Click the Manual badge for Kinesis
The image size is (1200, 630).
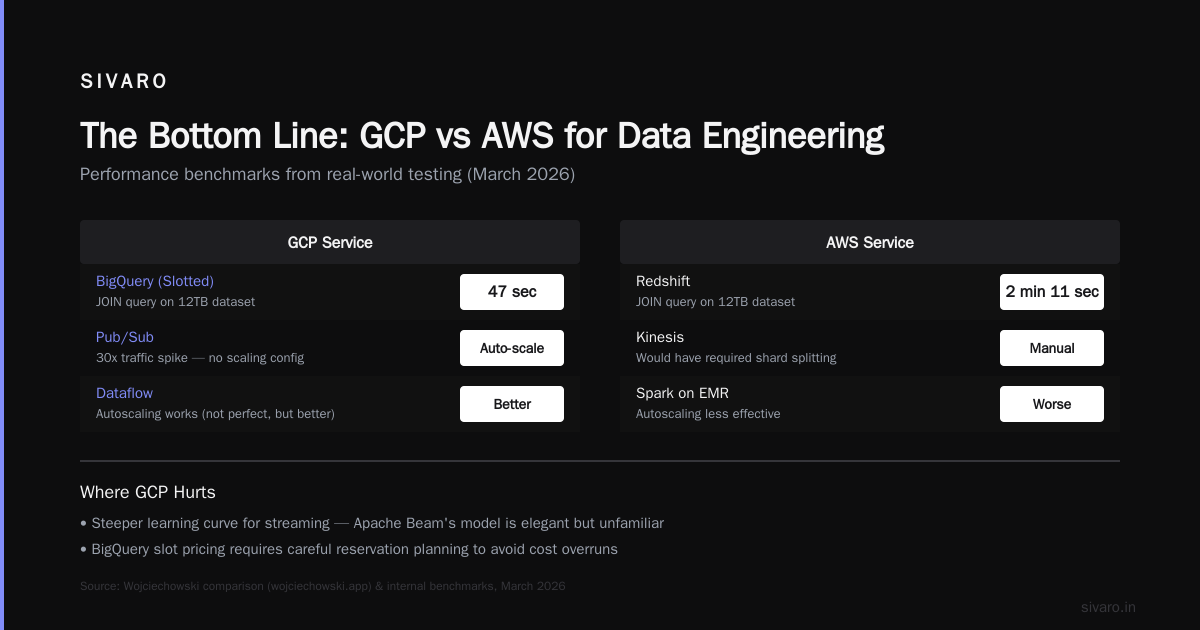(1052, 348)
